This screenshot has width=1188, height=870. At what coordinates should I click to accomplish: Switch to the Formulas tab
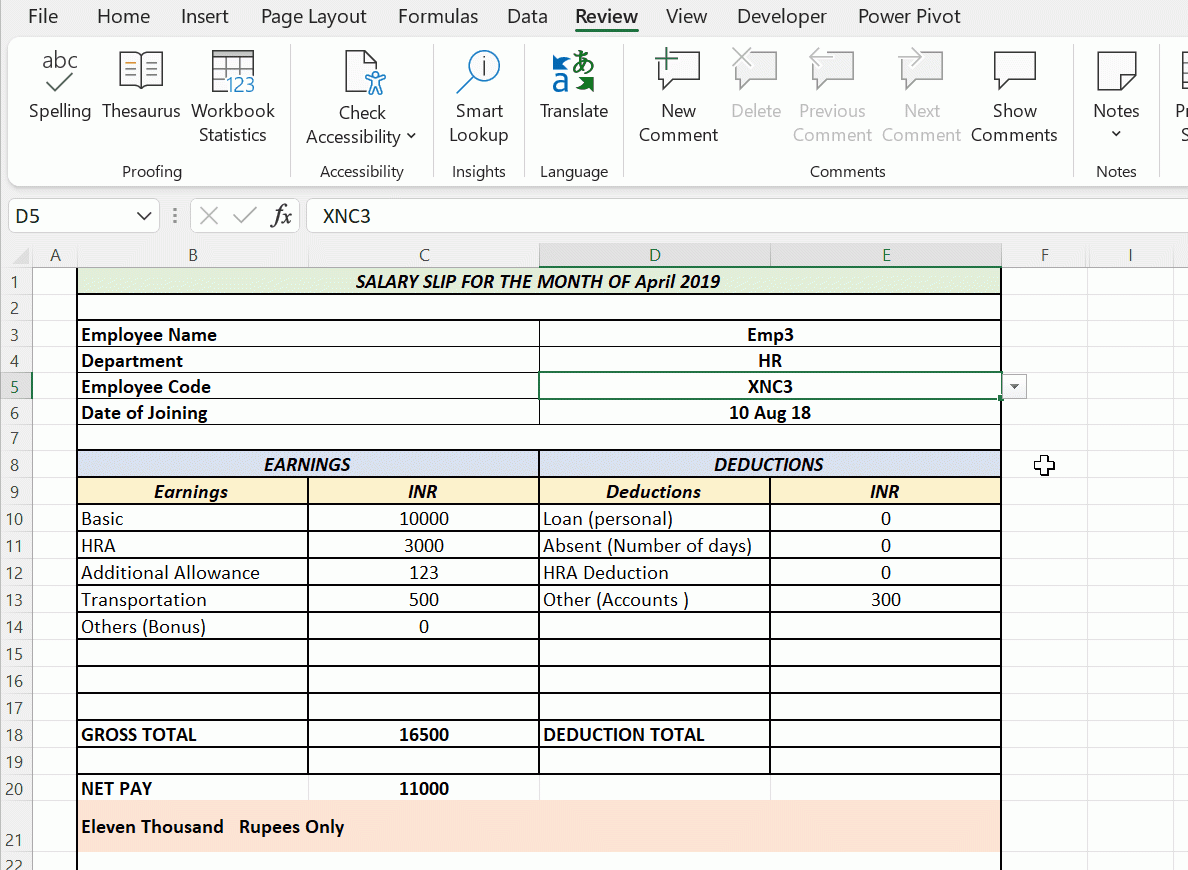438,17
